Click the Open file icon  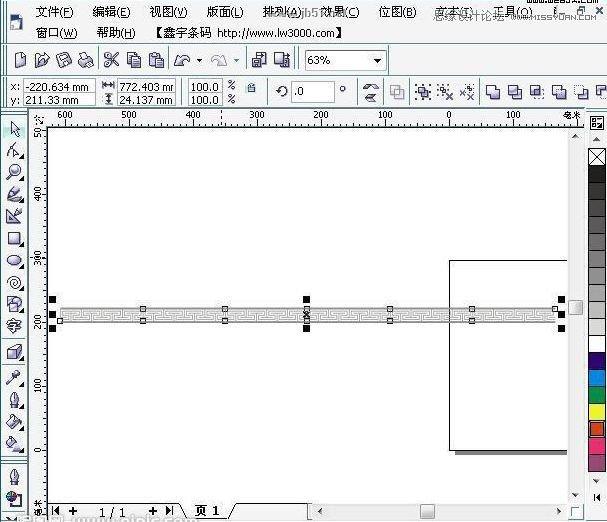pos(42,60)
